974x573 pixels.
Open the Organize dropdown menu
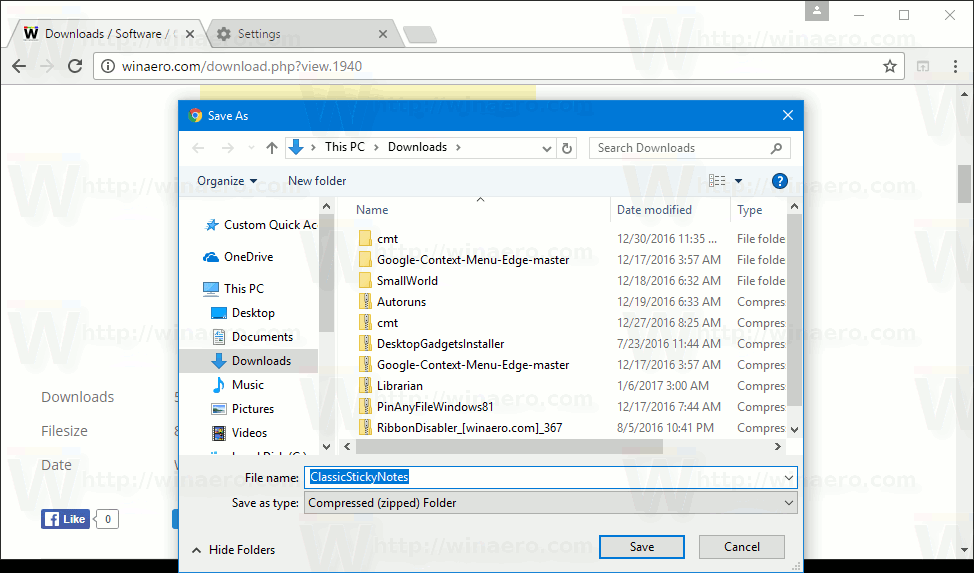(x=227, y=181)
